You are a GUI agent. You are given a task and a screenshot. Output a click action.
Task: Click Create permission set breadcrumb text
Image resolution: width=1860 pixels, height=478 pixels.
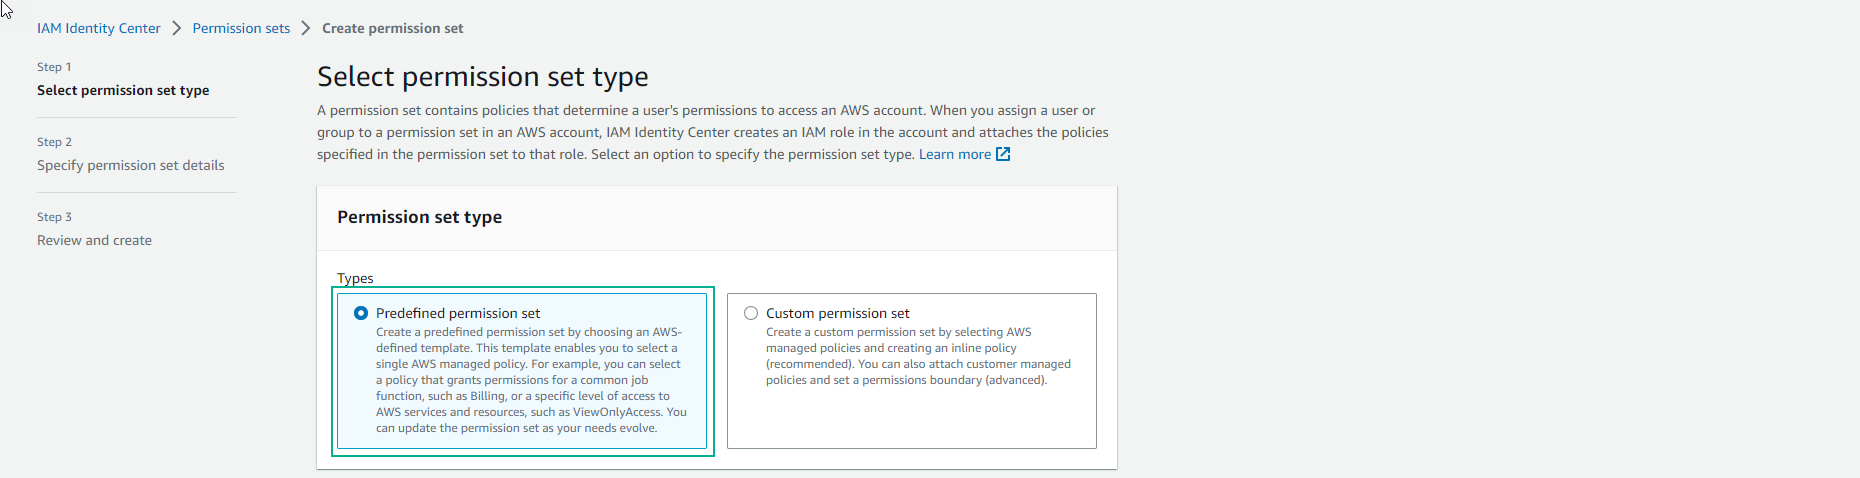click(393, 28)
